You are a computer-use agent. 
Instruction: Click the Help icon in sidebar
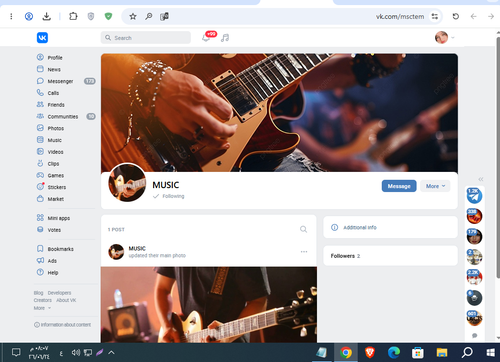pyautogui.click(x=40, y=272)
